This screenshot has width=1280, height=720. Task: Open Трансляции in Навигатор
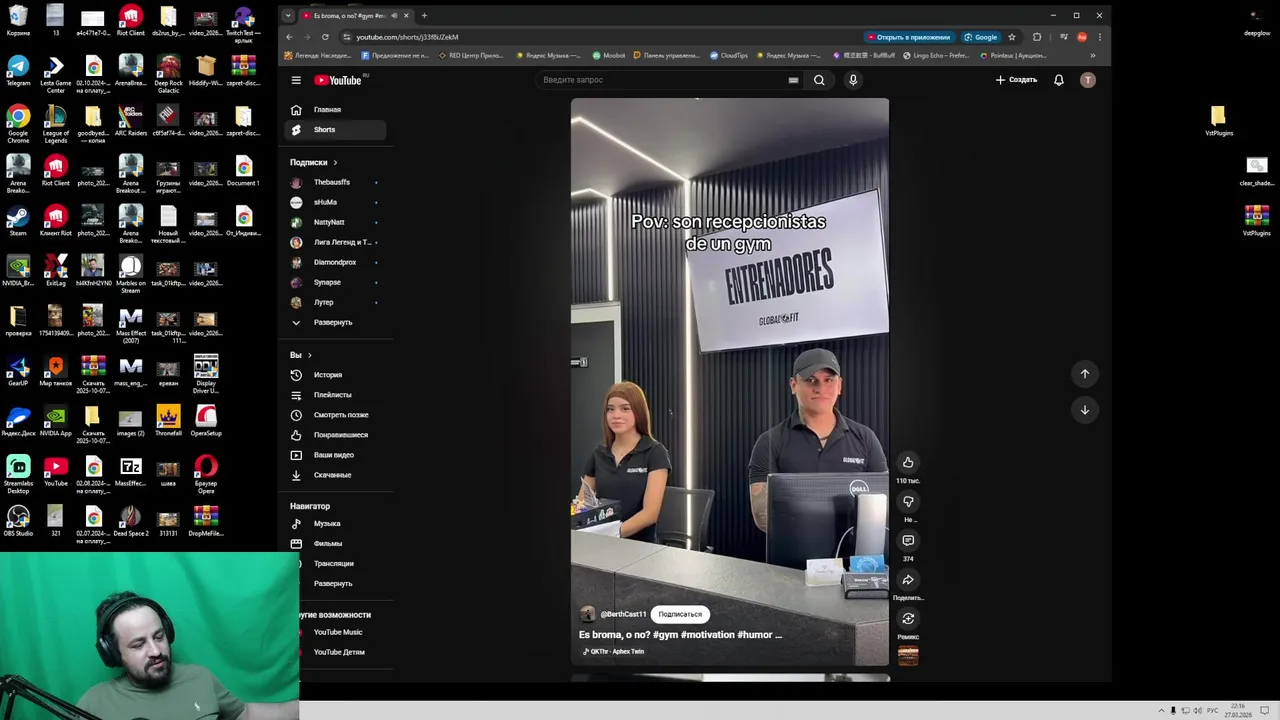click(335, 563)
